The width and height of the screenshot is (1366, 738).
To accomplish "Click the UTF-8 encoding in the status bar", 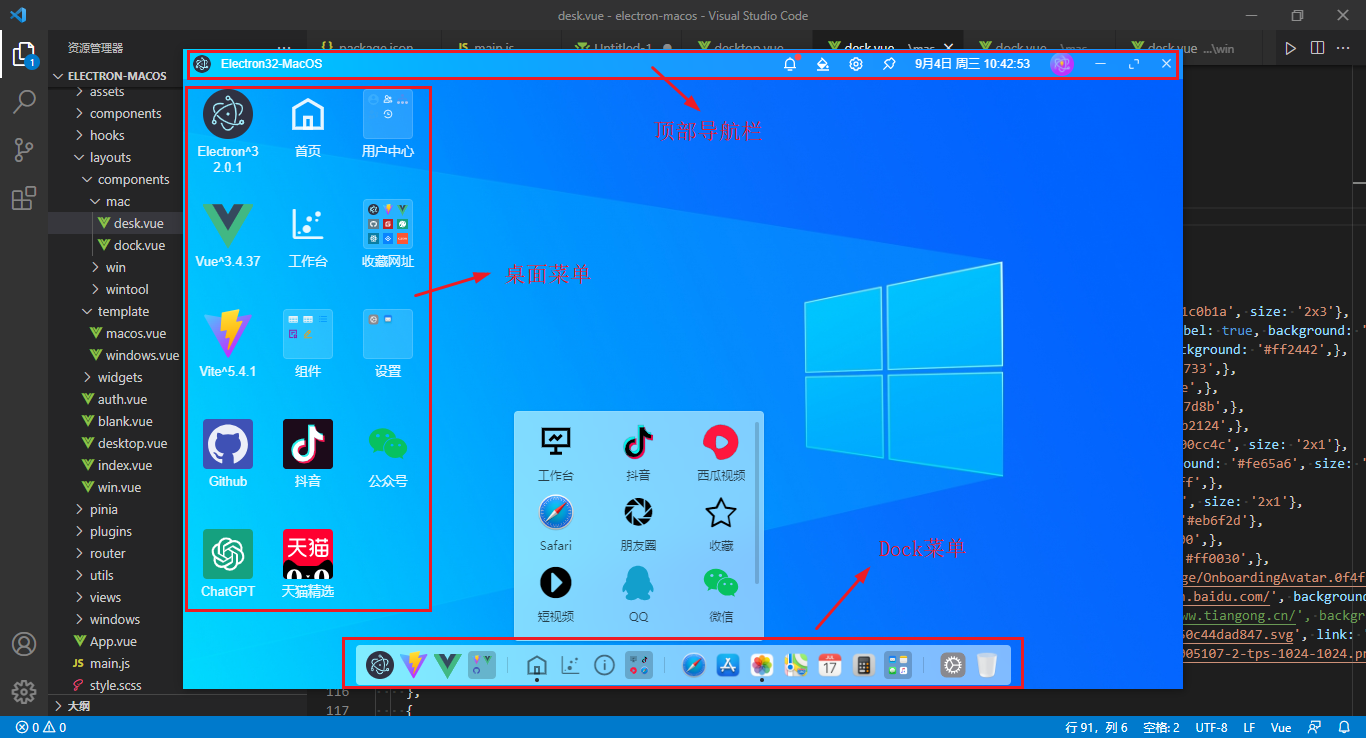I will pyautogui.click(x=1211, y=727).
